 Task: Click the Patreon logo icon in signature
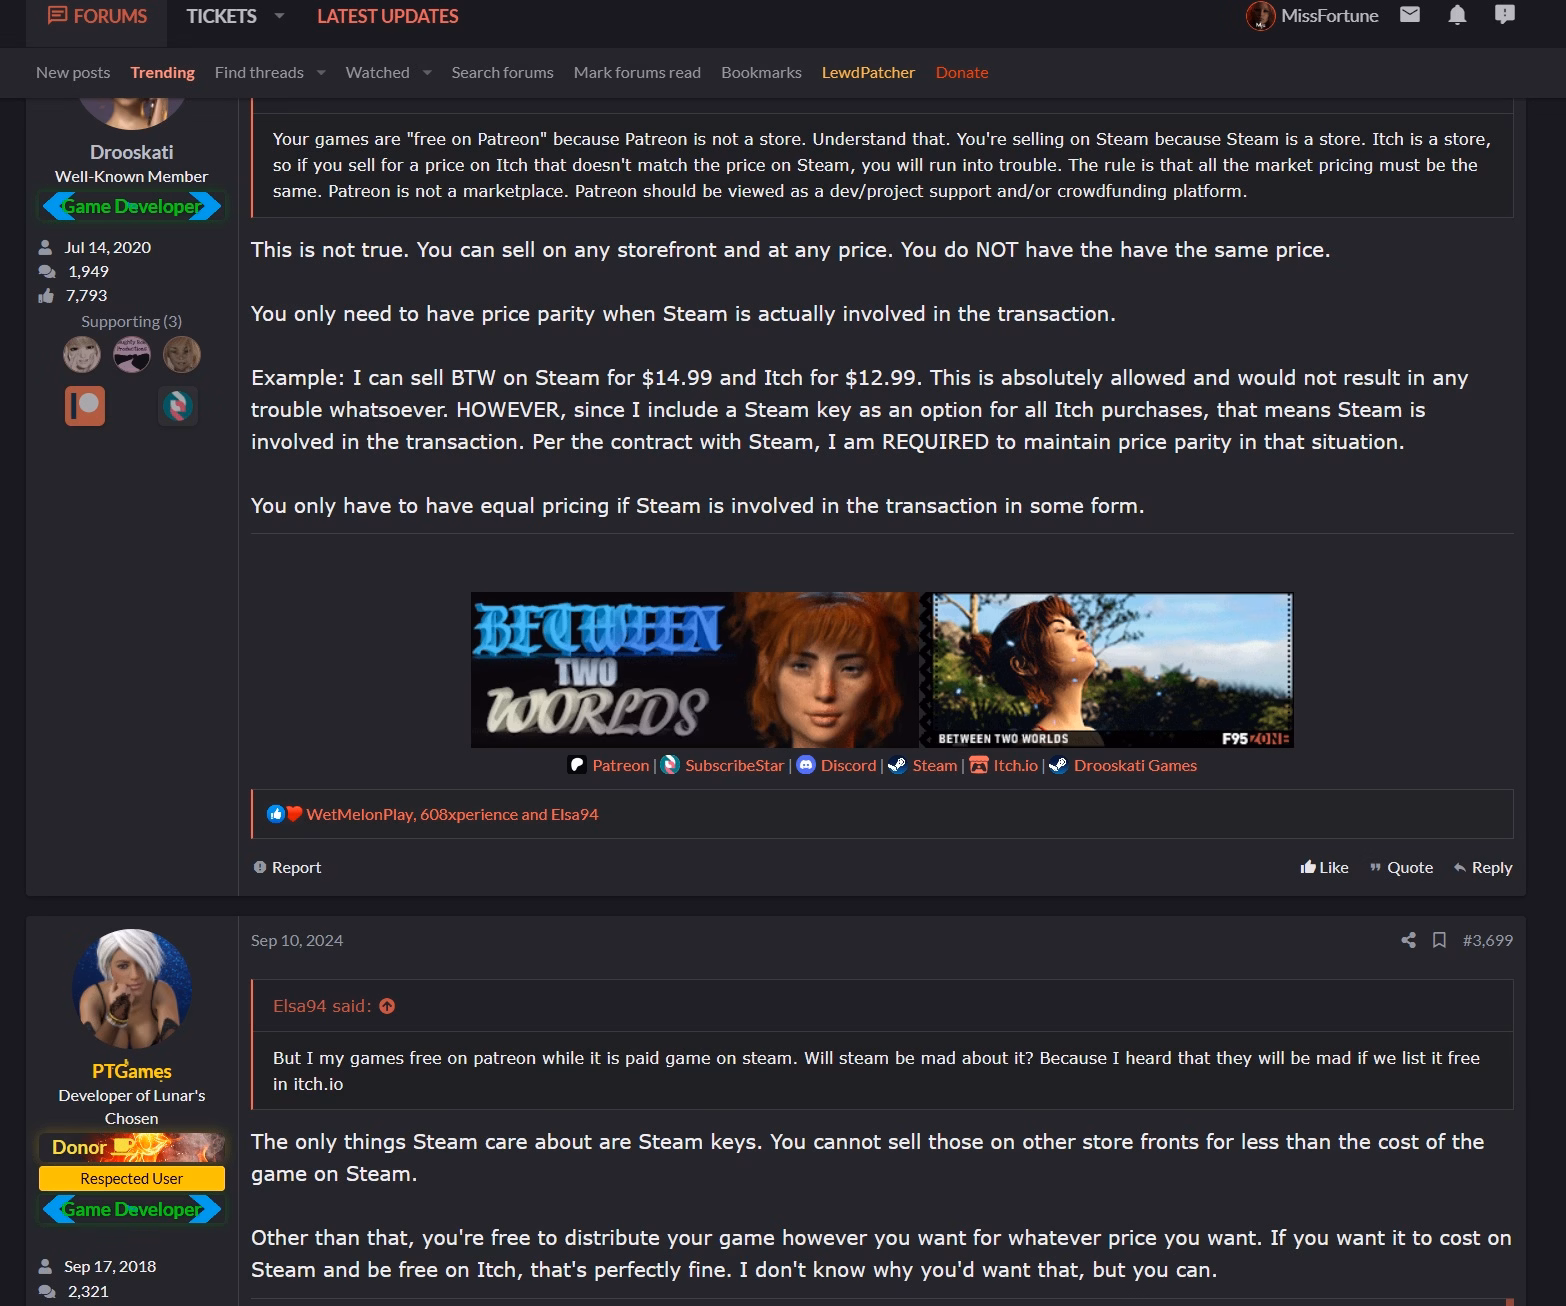[x=577, y=765]
